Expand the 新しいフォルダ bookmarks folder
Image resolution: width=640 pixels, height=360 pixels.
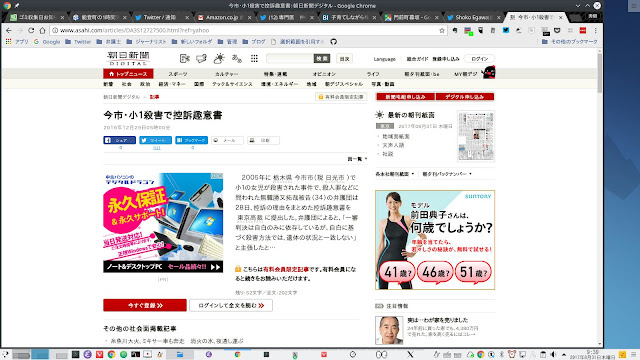[x=192, y=42]
